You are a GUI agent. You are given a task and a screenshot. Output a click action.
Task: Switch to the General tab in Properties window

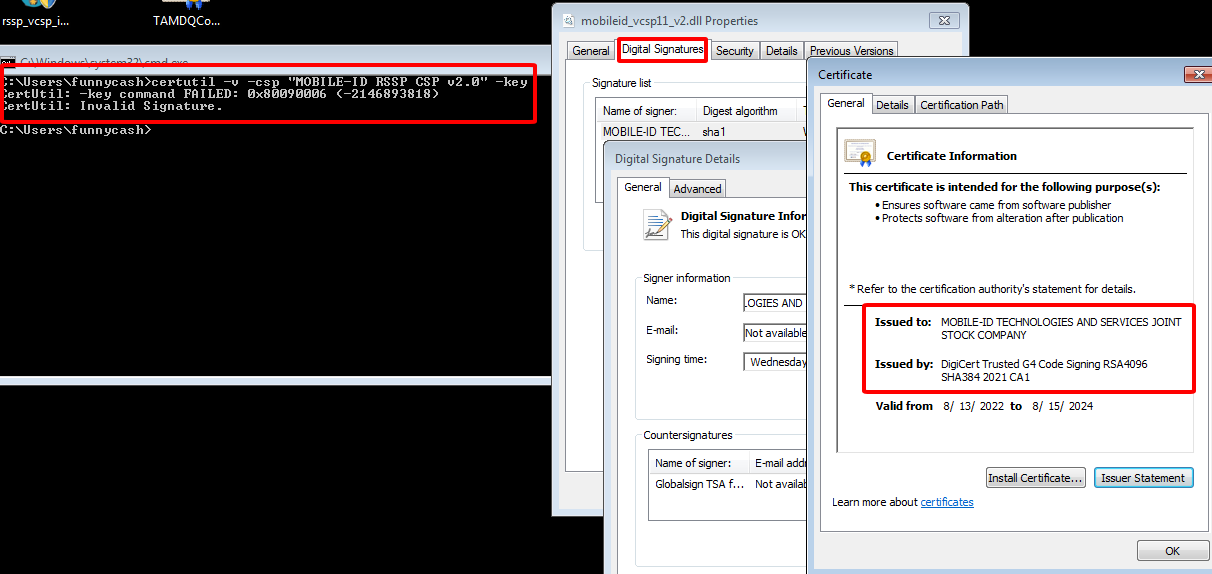(591, 51)
